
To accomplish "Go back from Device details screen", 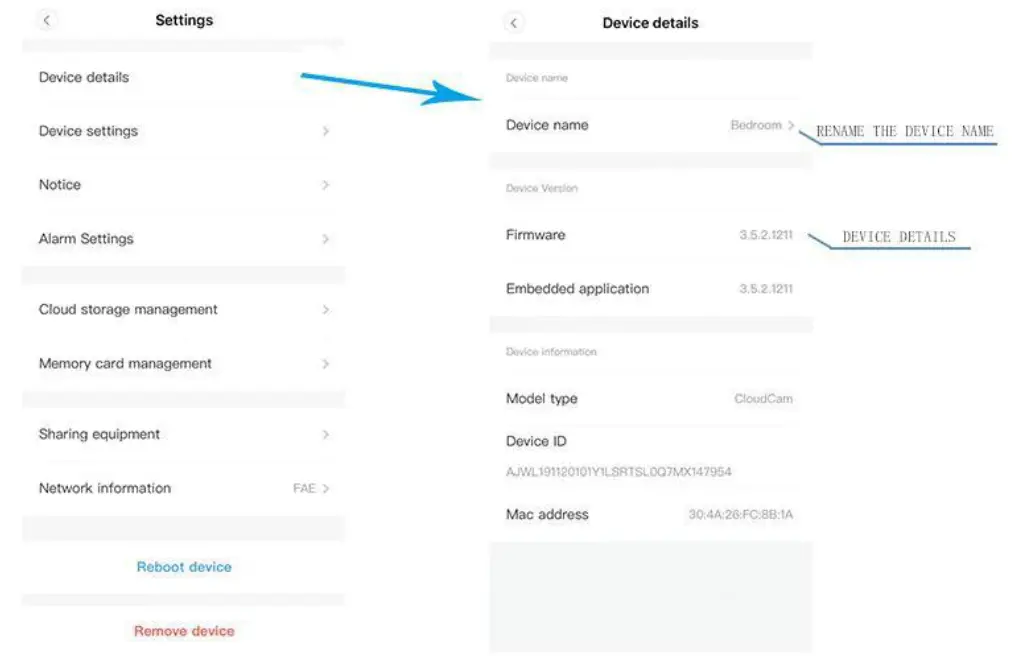I will pos(514,23).
